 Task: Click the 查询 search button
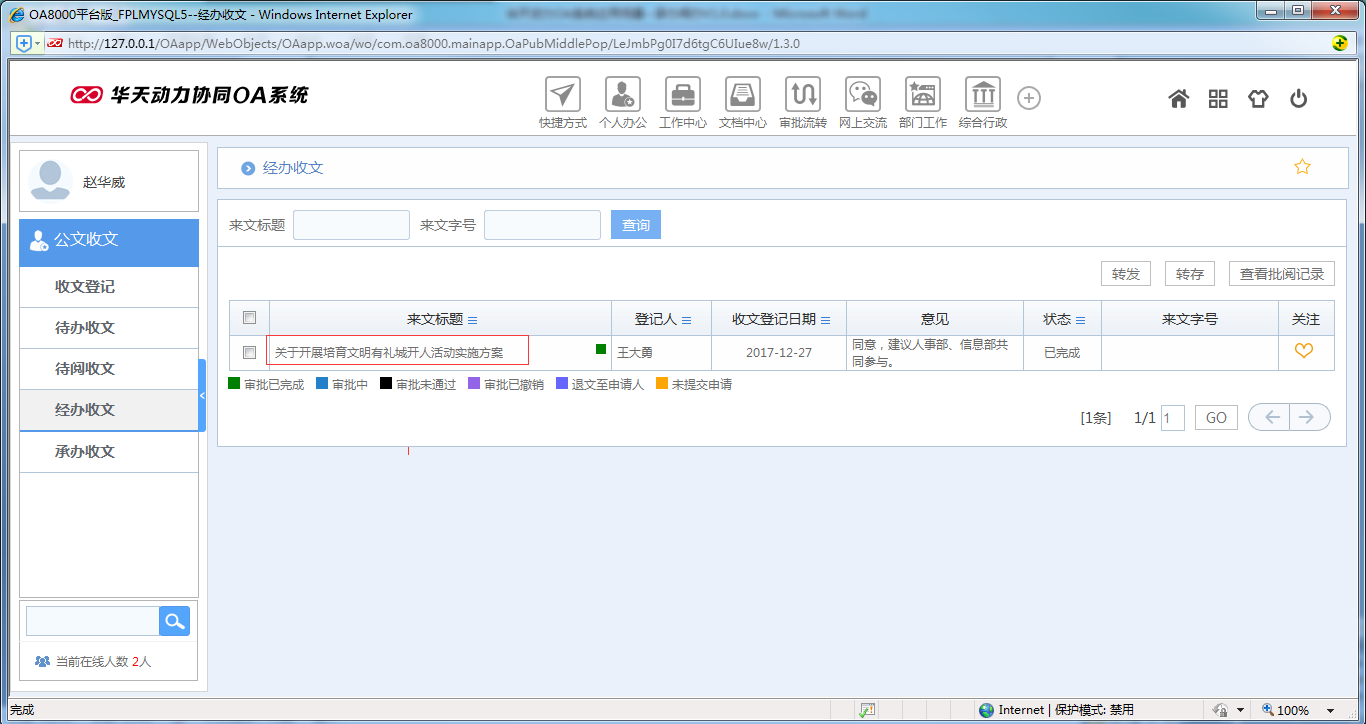[x=636, y=225]
